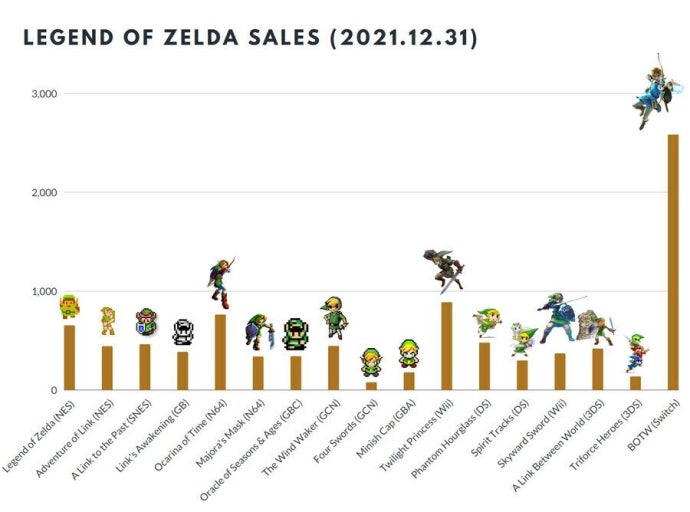Click the Twilight Princess (Wii) bar
Viewport: 690px width, 512px height.
[x=447, y=346]
